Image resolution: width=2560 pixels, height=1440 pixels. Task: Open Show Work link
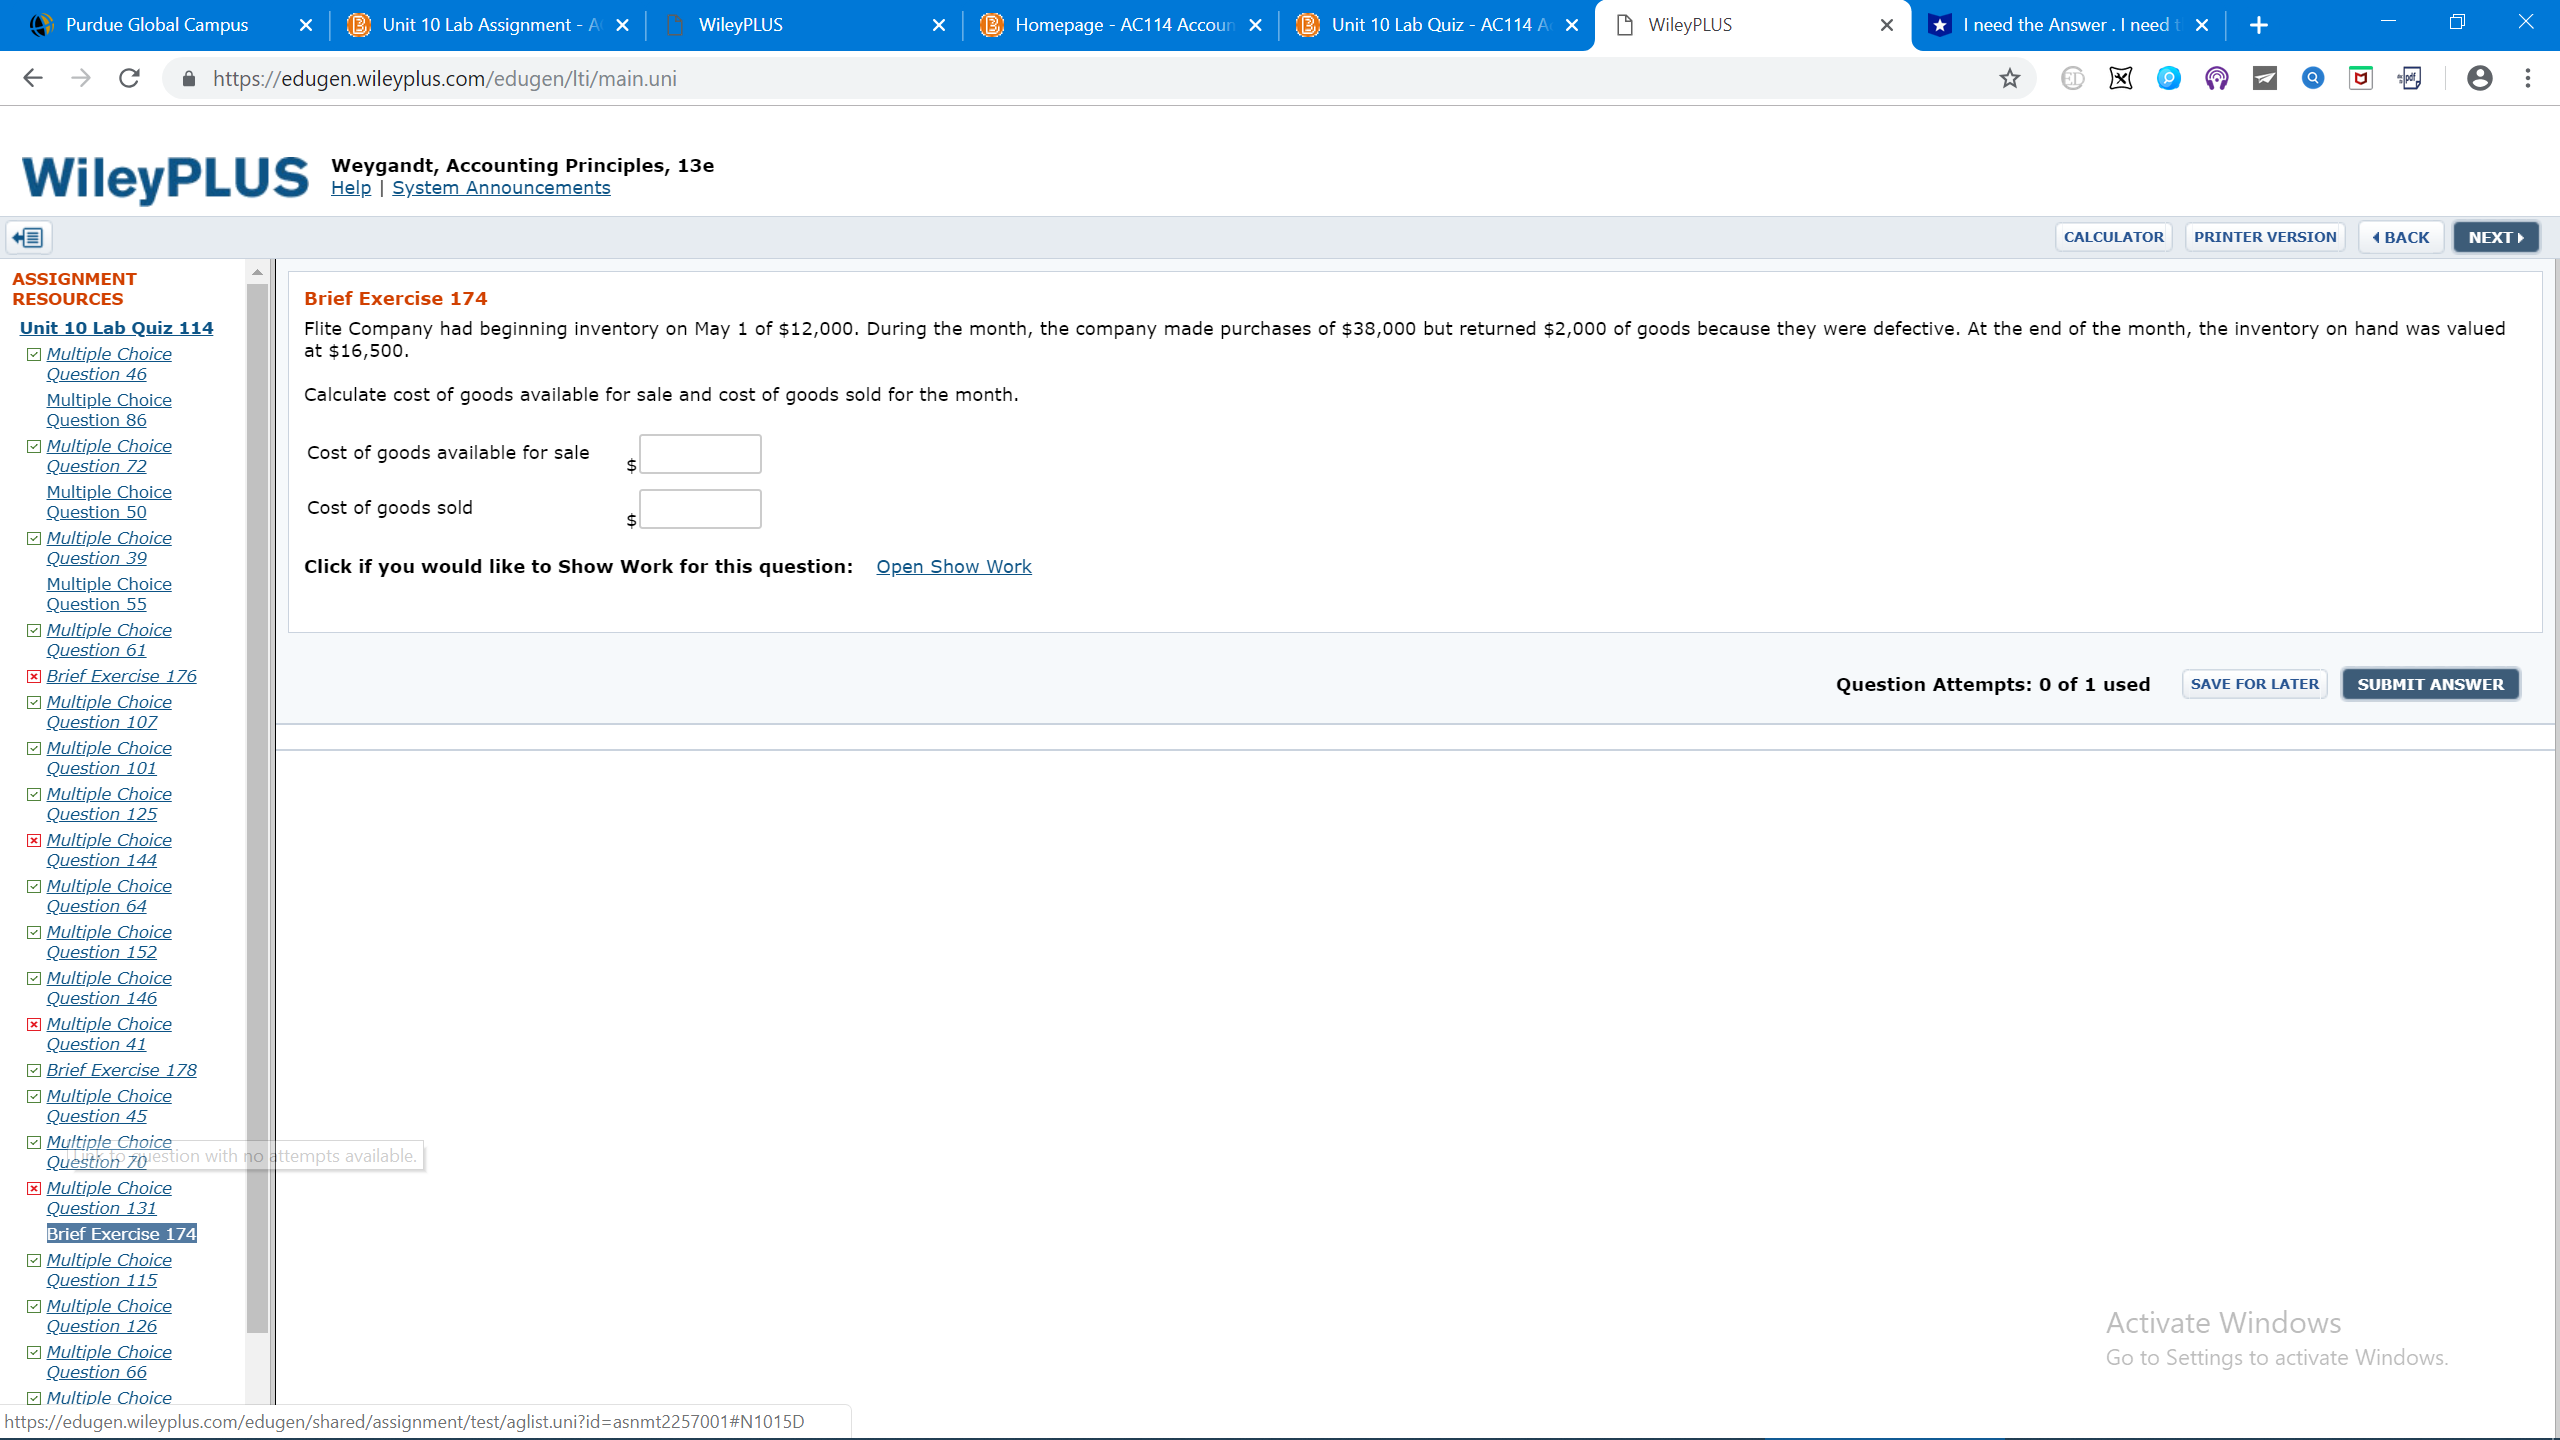click(953, 566)
